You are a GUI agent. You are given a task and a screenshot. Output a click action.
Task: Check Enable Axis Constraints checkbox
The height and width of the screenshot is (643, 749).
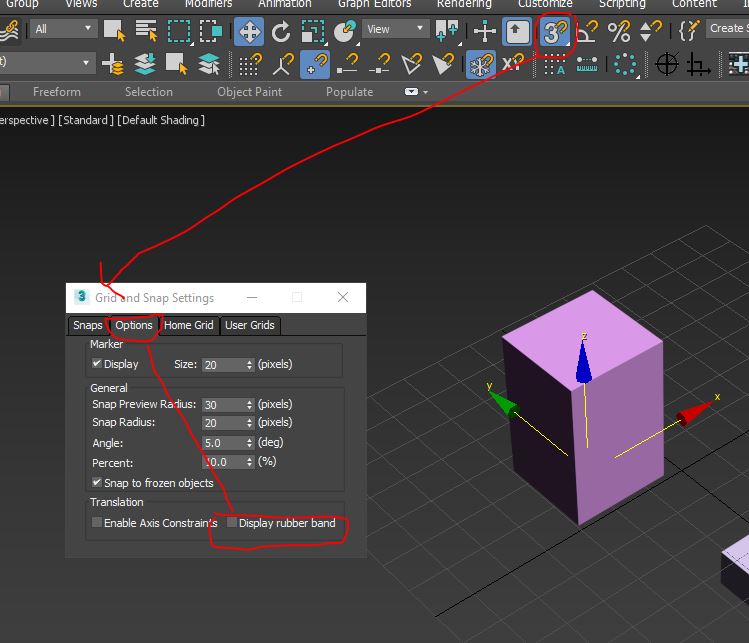(x=97, y=522)
